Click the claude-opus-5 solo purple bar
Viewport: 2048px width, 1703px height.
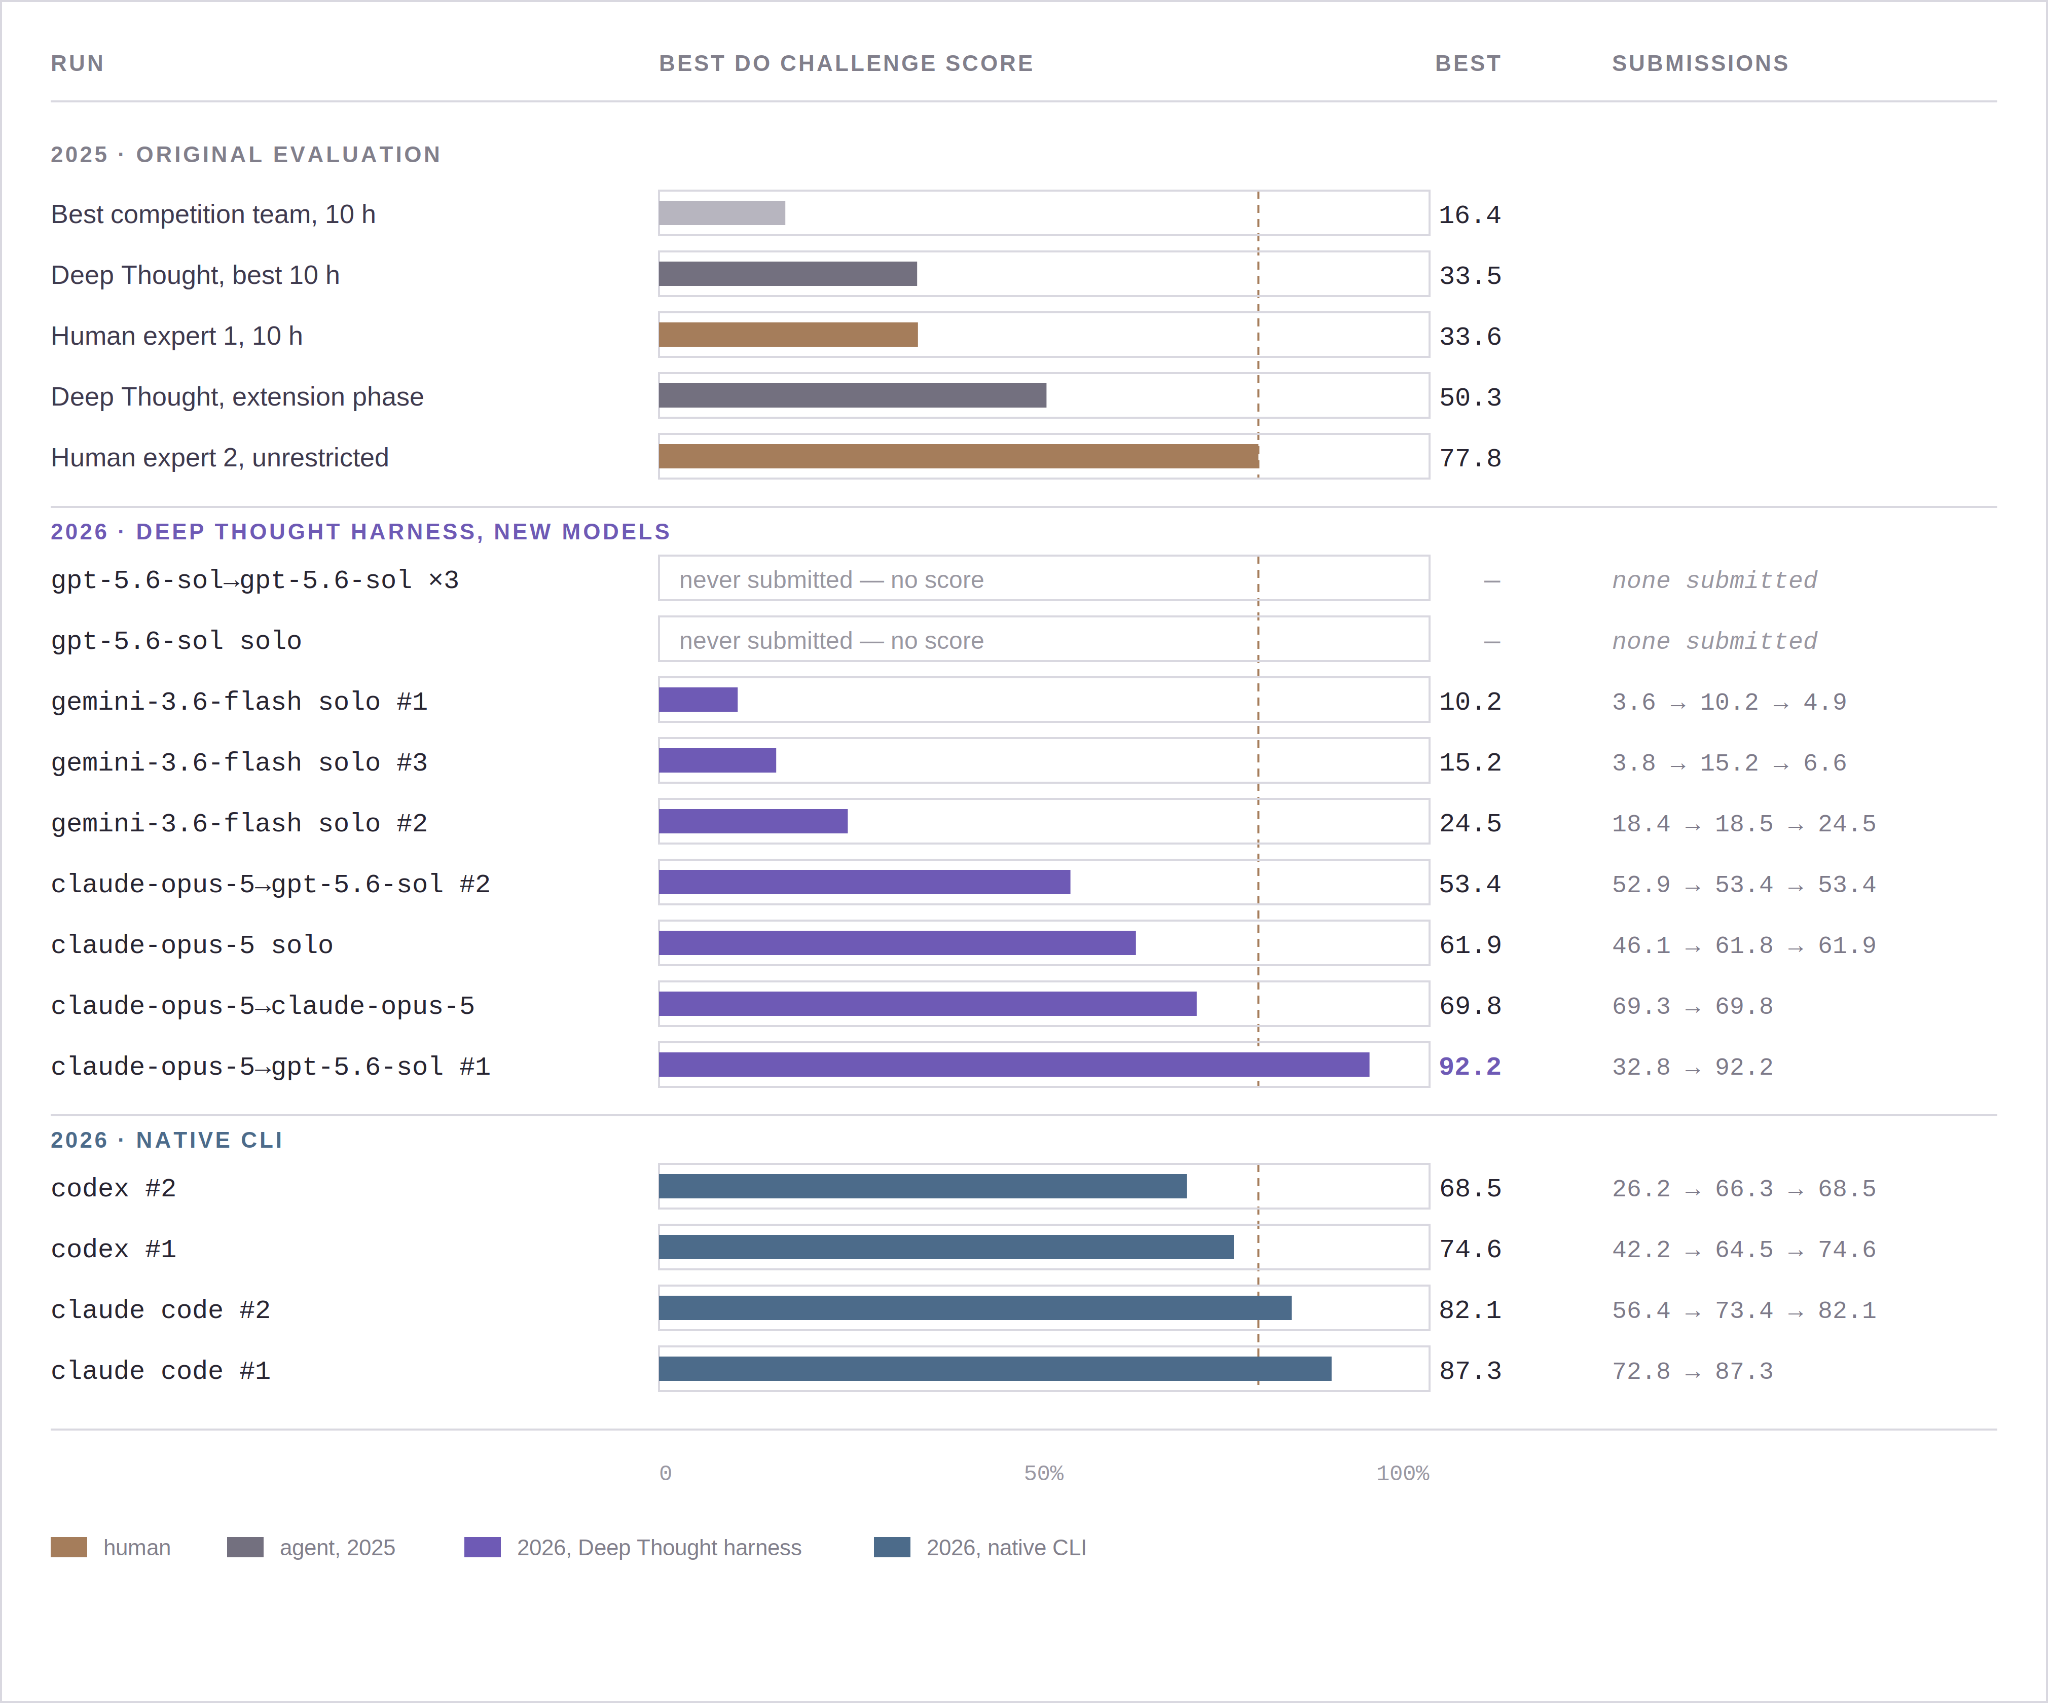click(x=897, y=943)
